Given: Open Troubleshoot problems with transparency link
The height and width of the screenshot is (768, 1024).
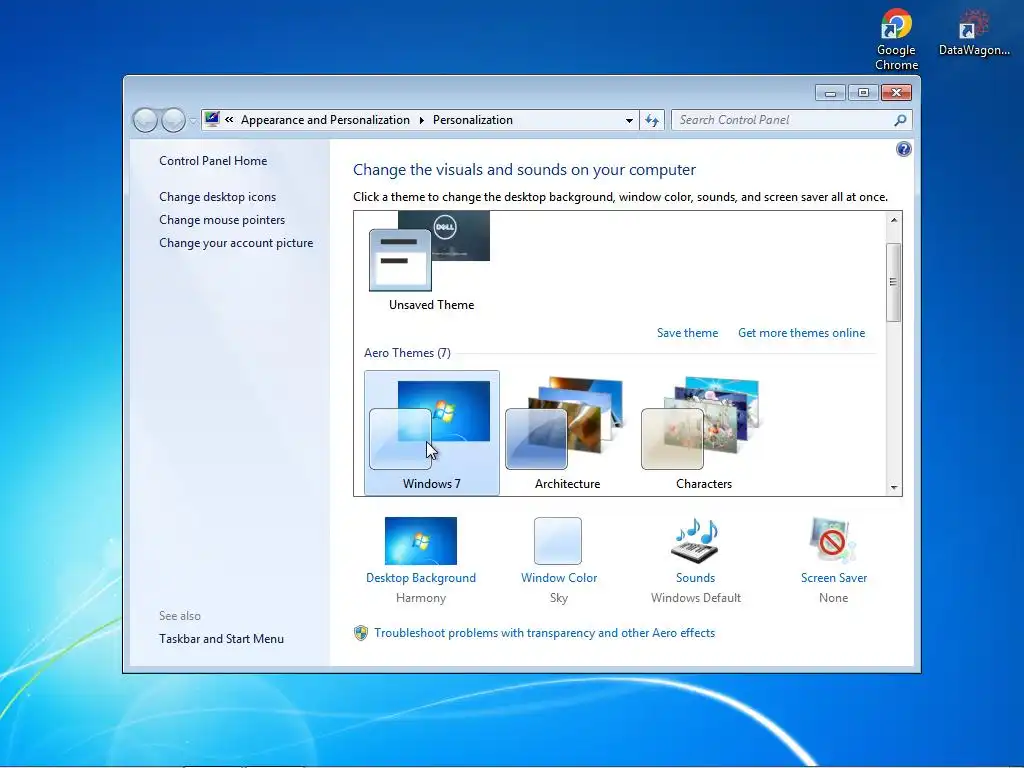Looking at the screenshot, I should pos(545,633).
